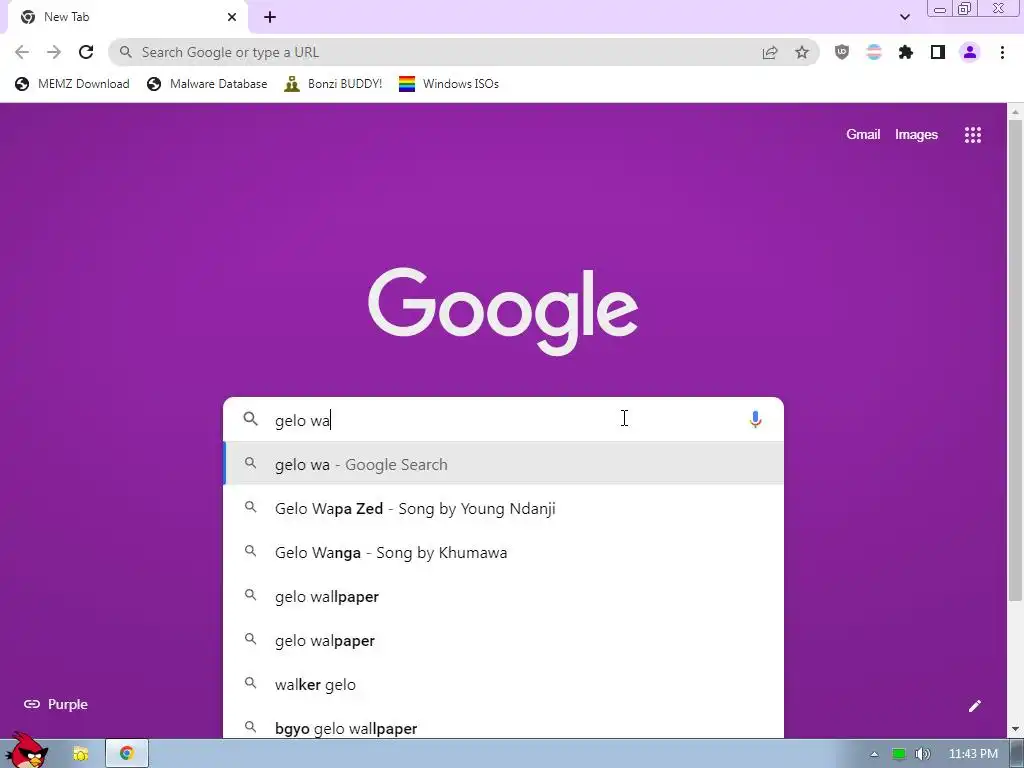Go forward using the forward arrow
Screen dimensions: 1024x768
(x=54, y=52)
